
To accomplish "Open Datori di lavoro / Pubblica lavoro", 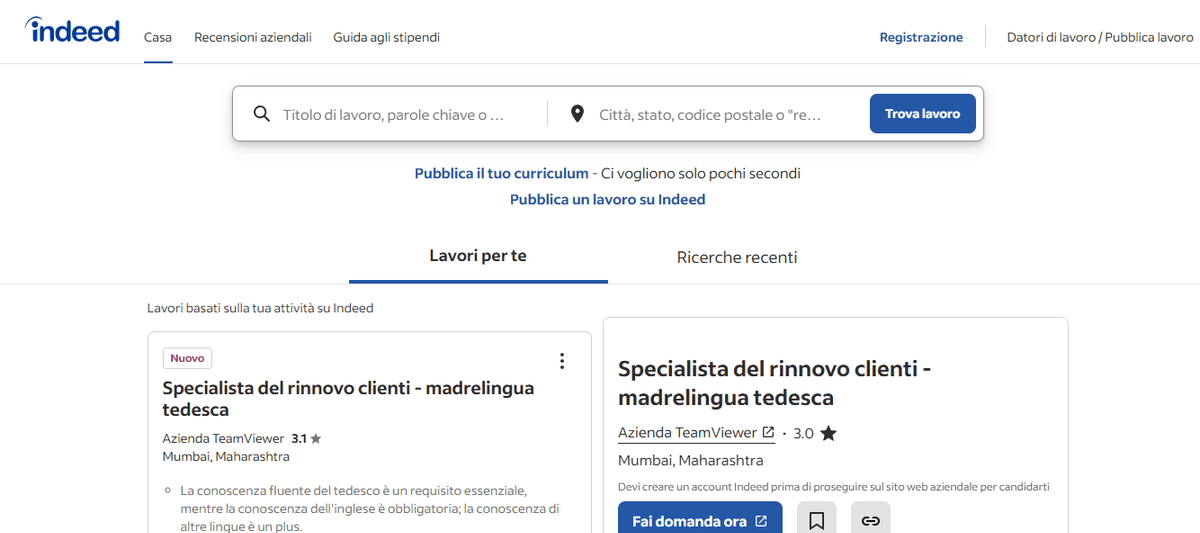I will 1100,37.
